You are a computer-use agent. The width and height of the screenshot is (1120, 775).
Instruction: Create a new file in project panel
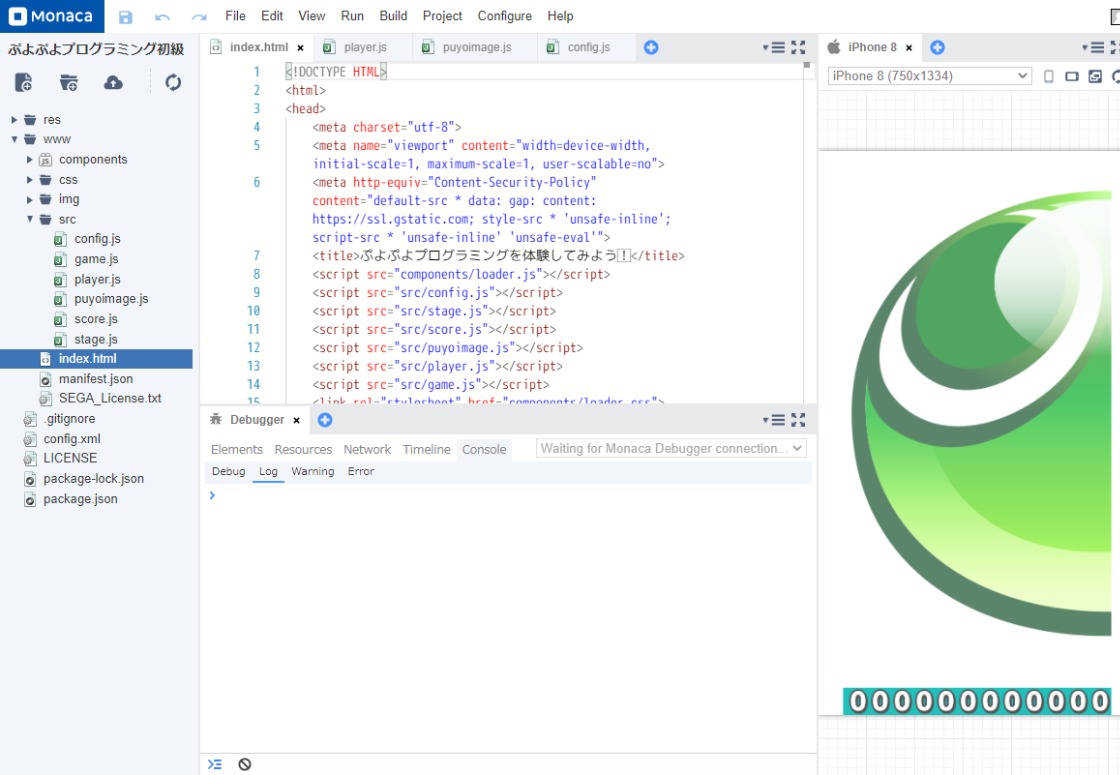tap(24, 82)
